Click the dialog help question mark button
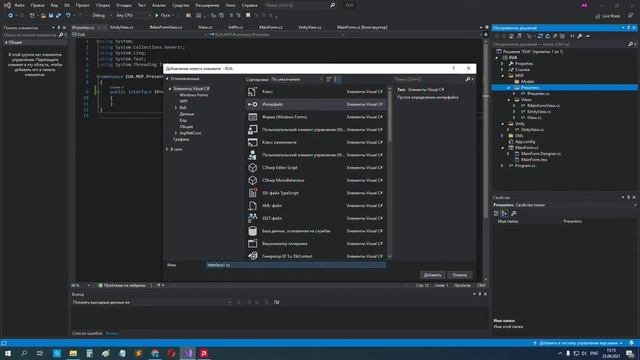Viewport: 640px width, 360px height. click(x=453, y=69)
